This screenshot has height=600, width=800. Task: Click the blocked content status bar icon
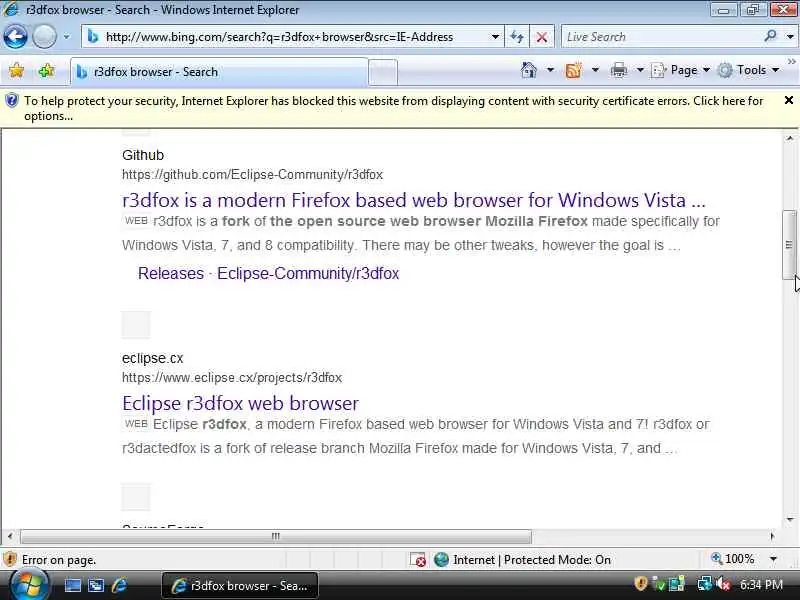click(x=418, y=560)
